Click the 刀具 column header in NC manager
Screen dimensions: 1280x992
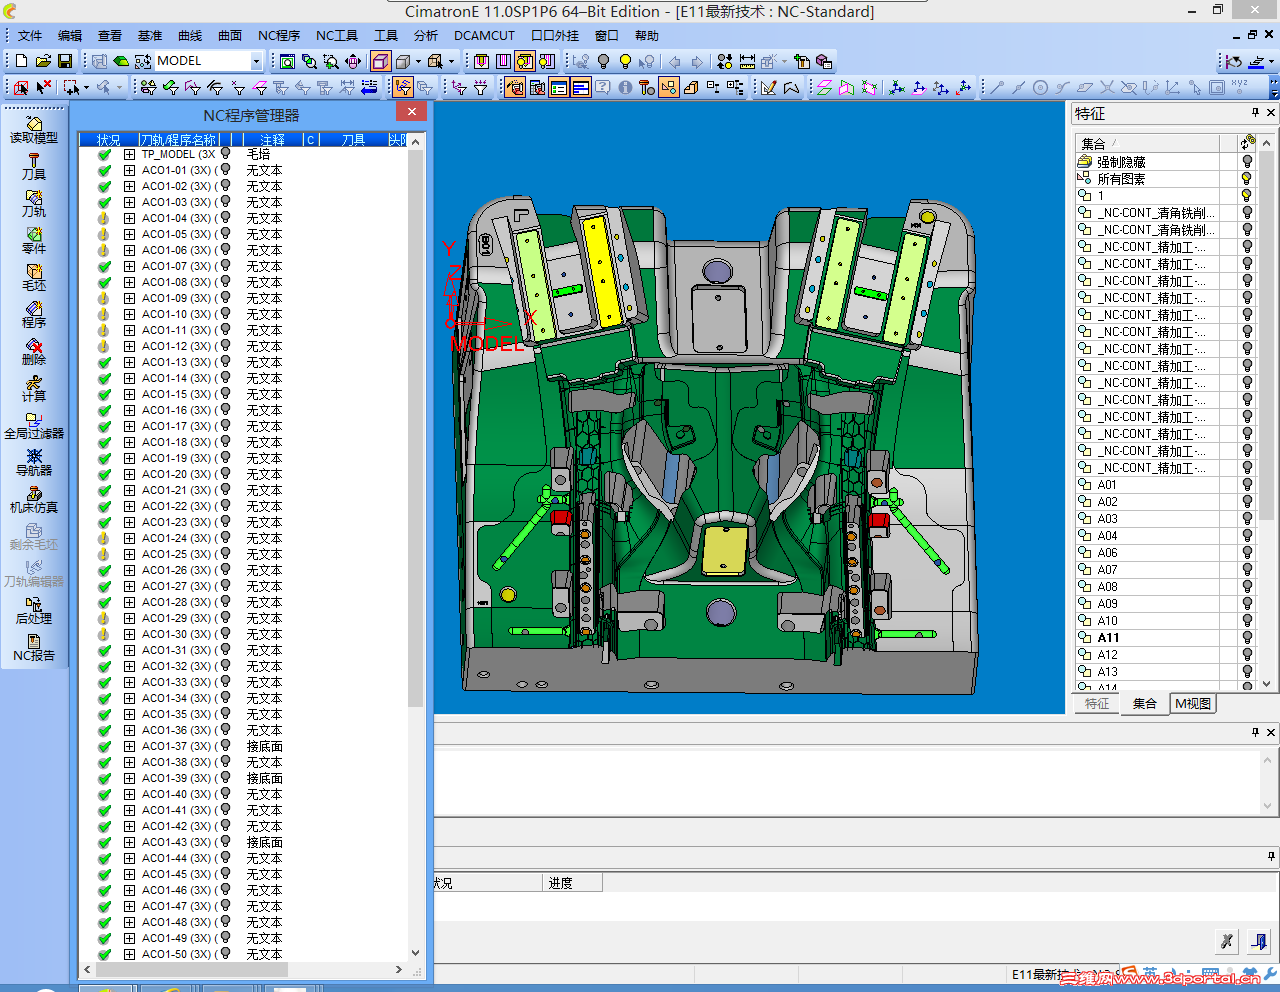coord(353,140)
